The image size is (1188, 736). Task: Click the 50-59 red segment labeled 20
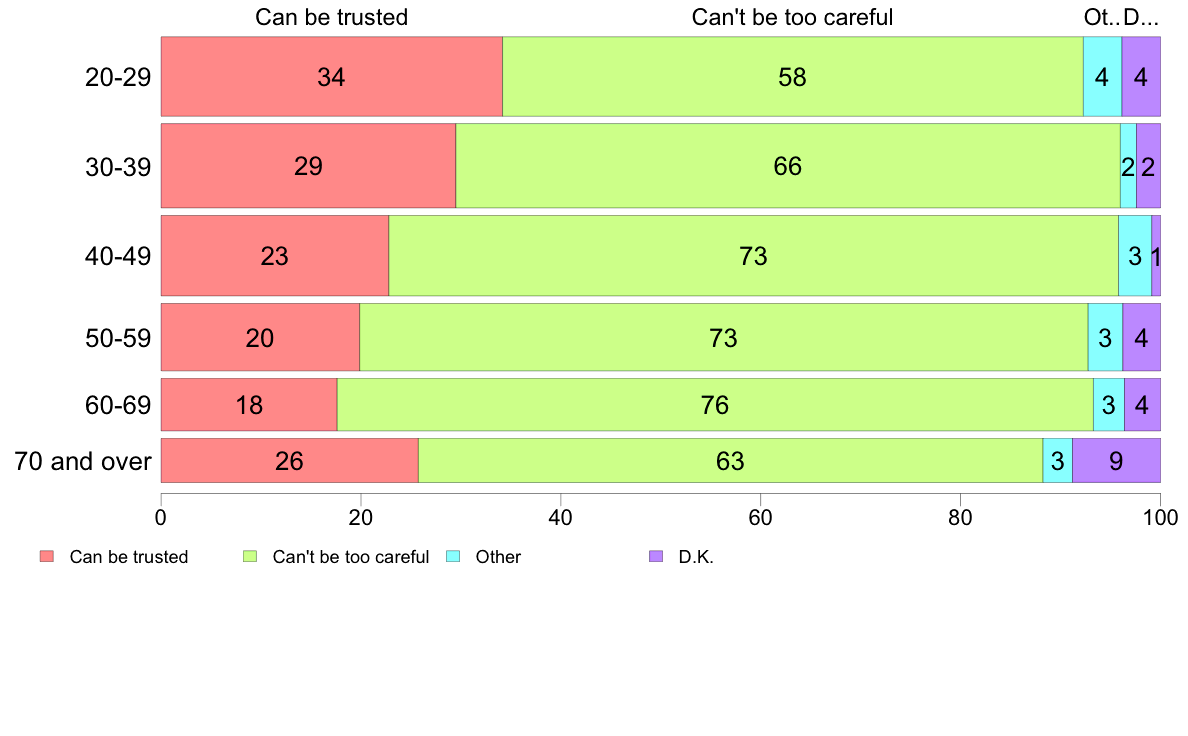(x=260, y=337)
